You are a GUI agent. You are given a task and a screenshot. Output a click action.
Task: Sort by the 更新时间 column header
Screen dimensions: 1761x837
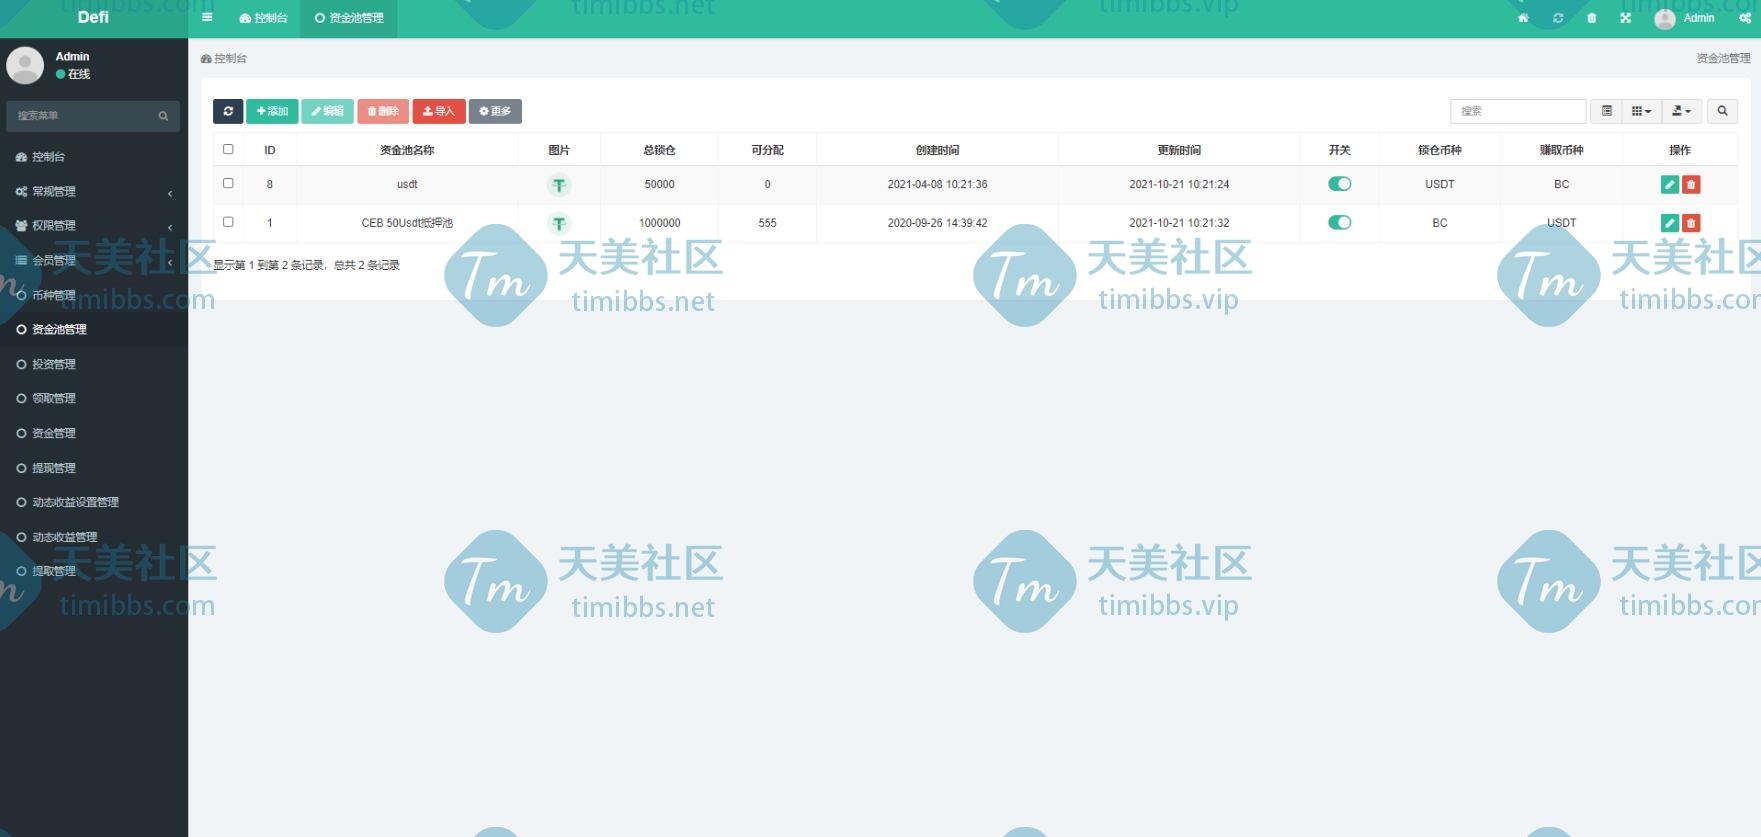1179,150
